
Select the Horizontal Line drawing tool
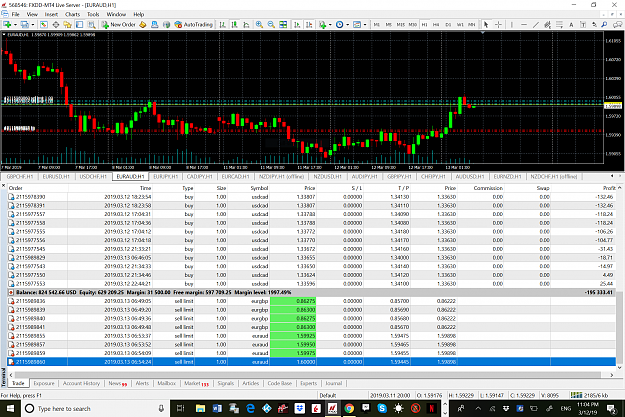coord(524,25)
